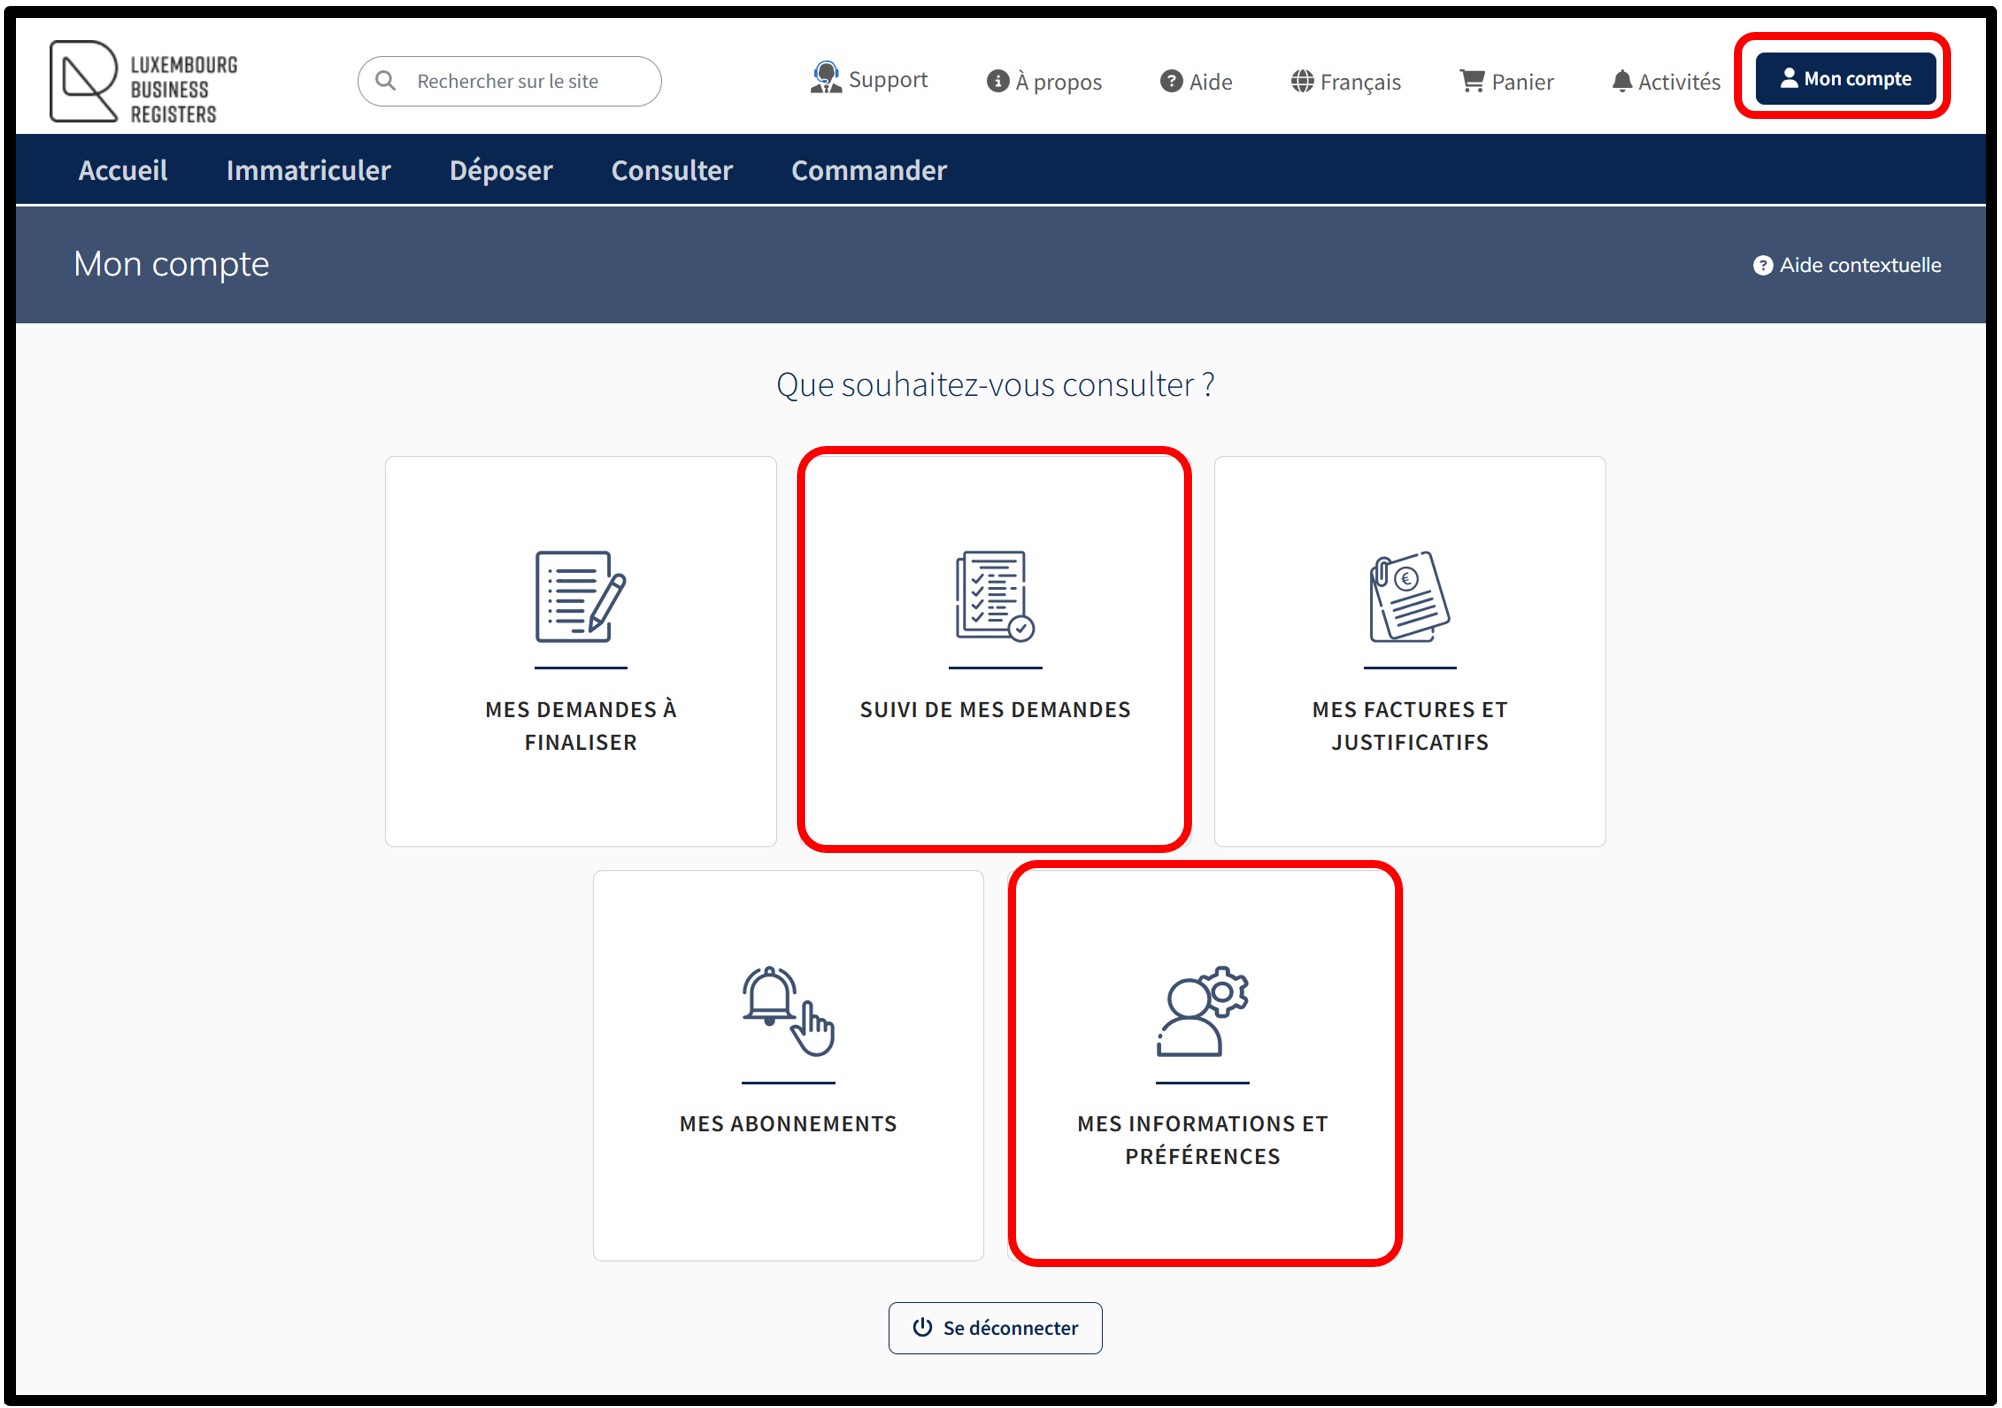
Task: Open the Activités bell notifications
Action: [1621, 81]
